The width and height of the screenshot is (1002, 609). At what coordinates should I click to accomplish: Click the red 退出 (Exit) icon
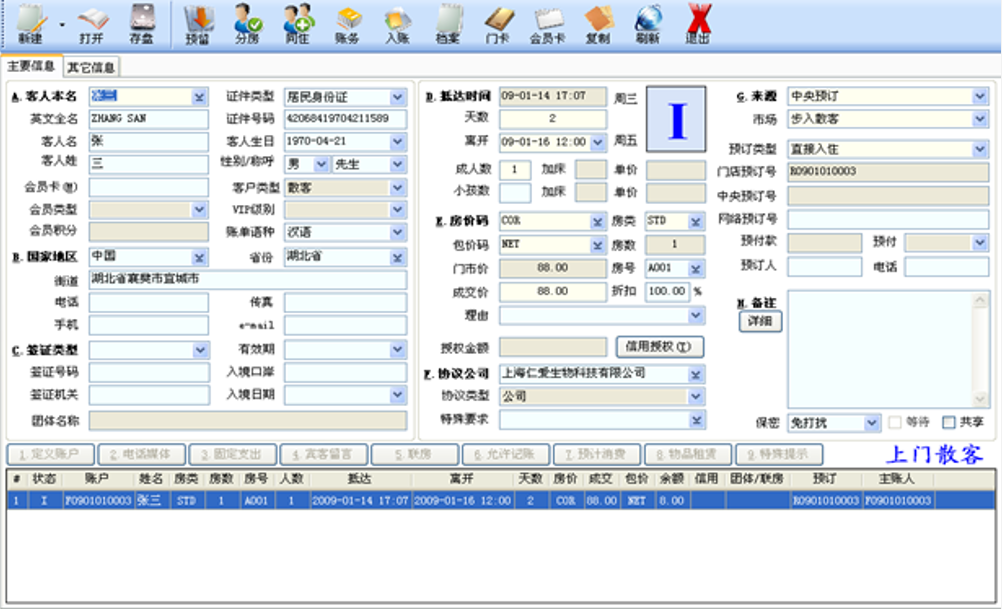[x=698, y=20]
